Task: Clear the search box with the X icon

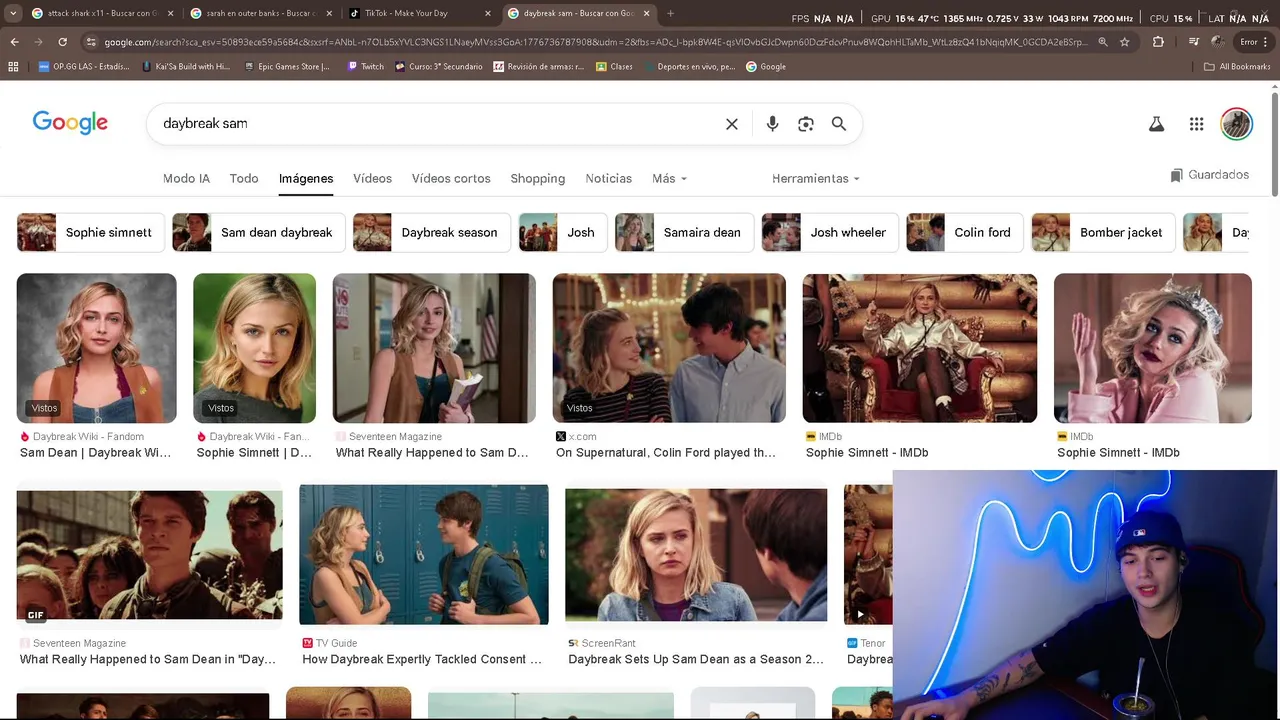Action: coord(732,124)
